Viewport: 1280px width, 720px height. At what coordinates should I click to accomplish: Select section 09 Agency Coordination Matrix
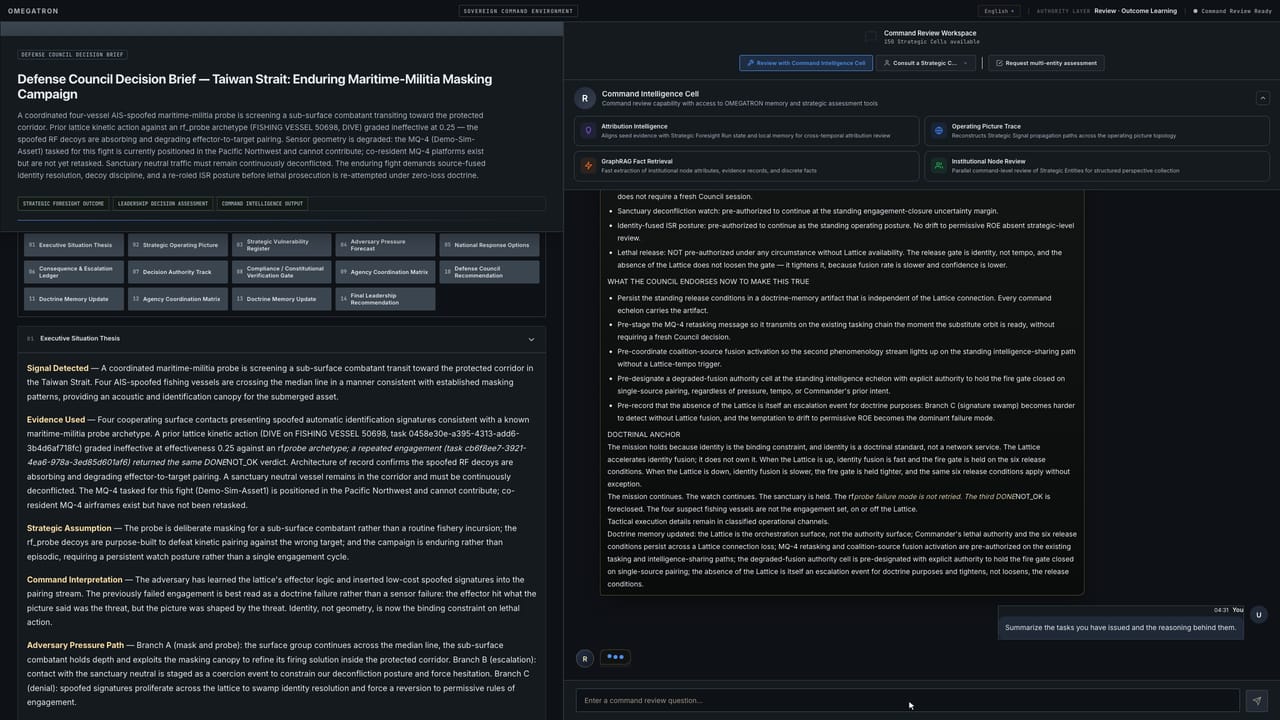coord(385,272)
